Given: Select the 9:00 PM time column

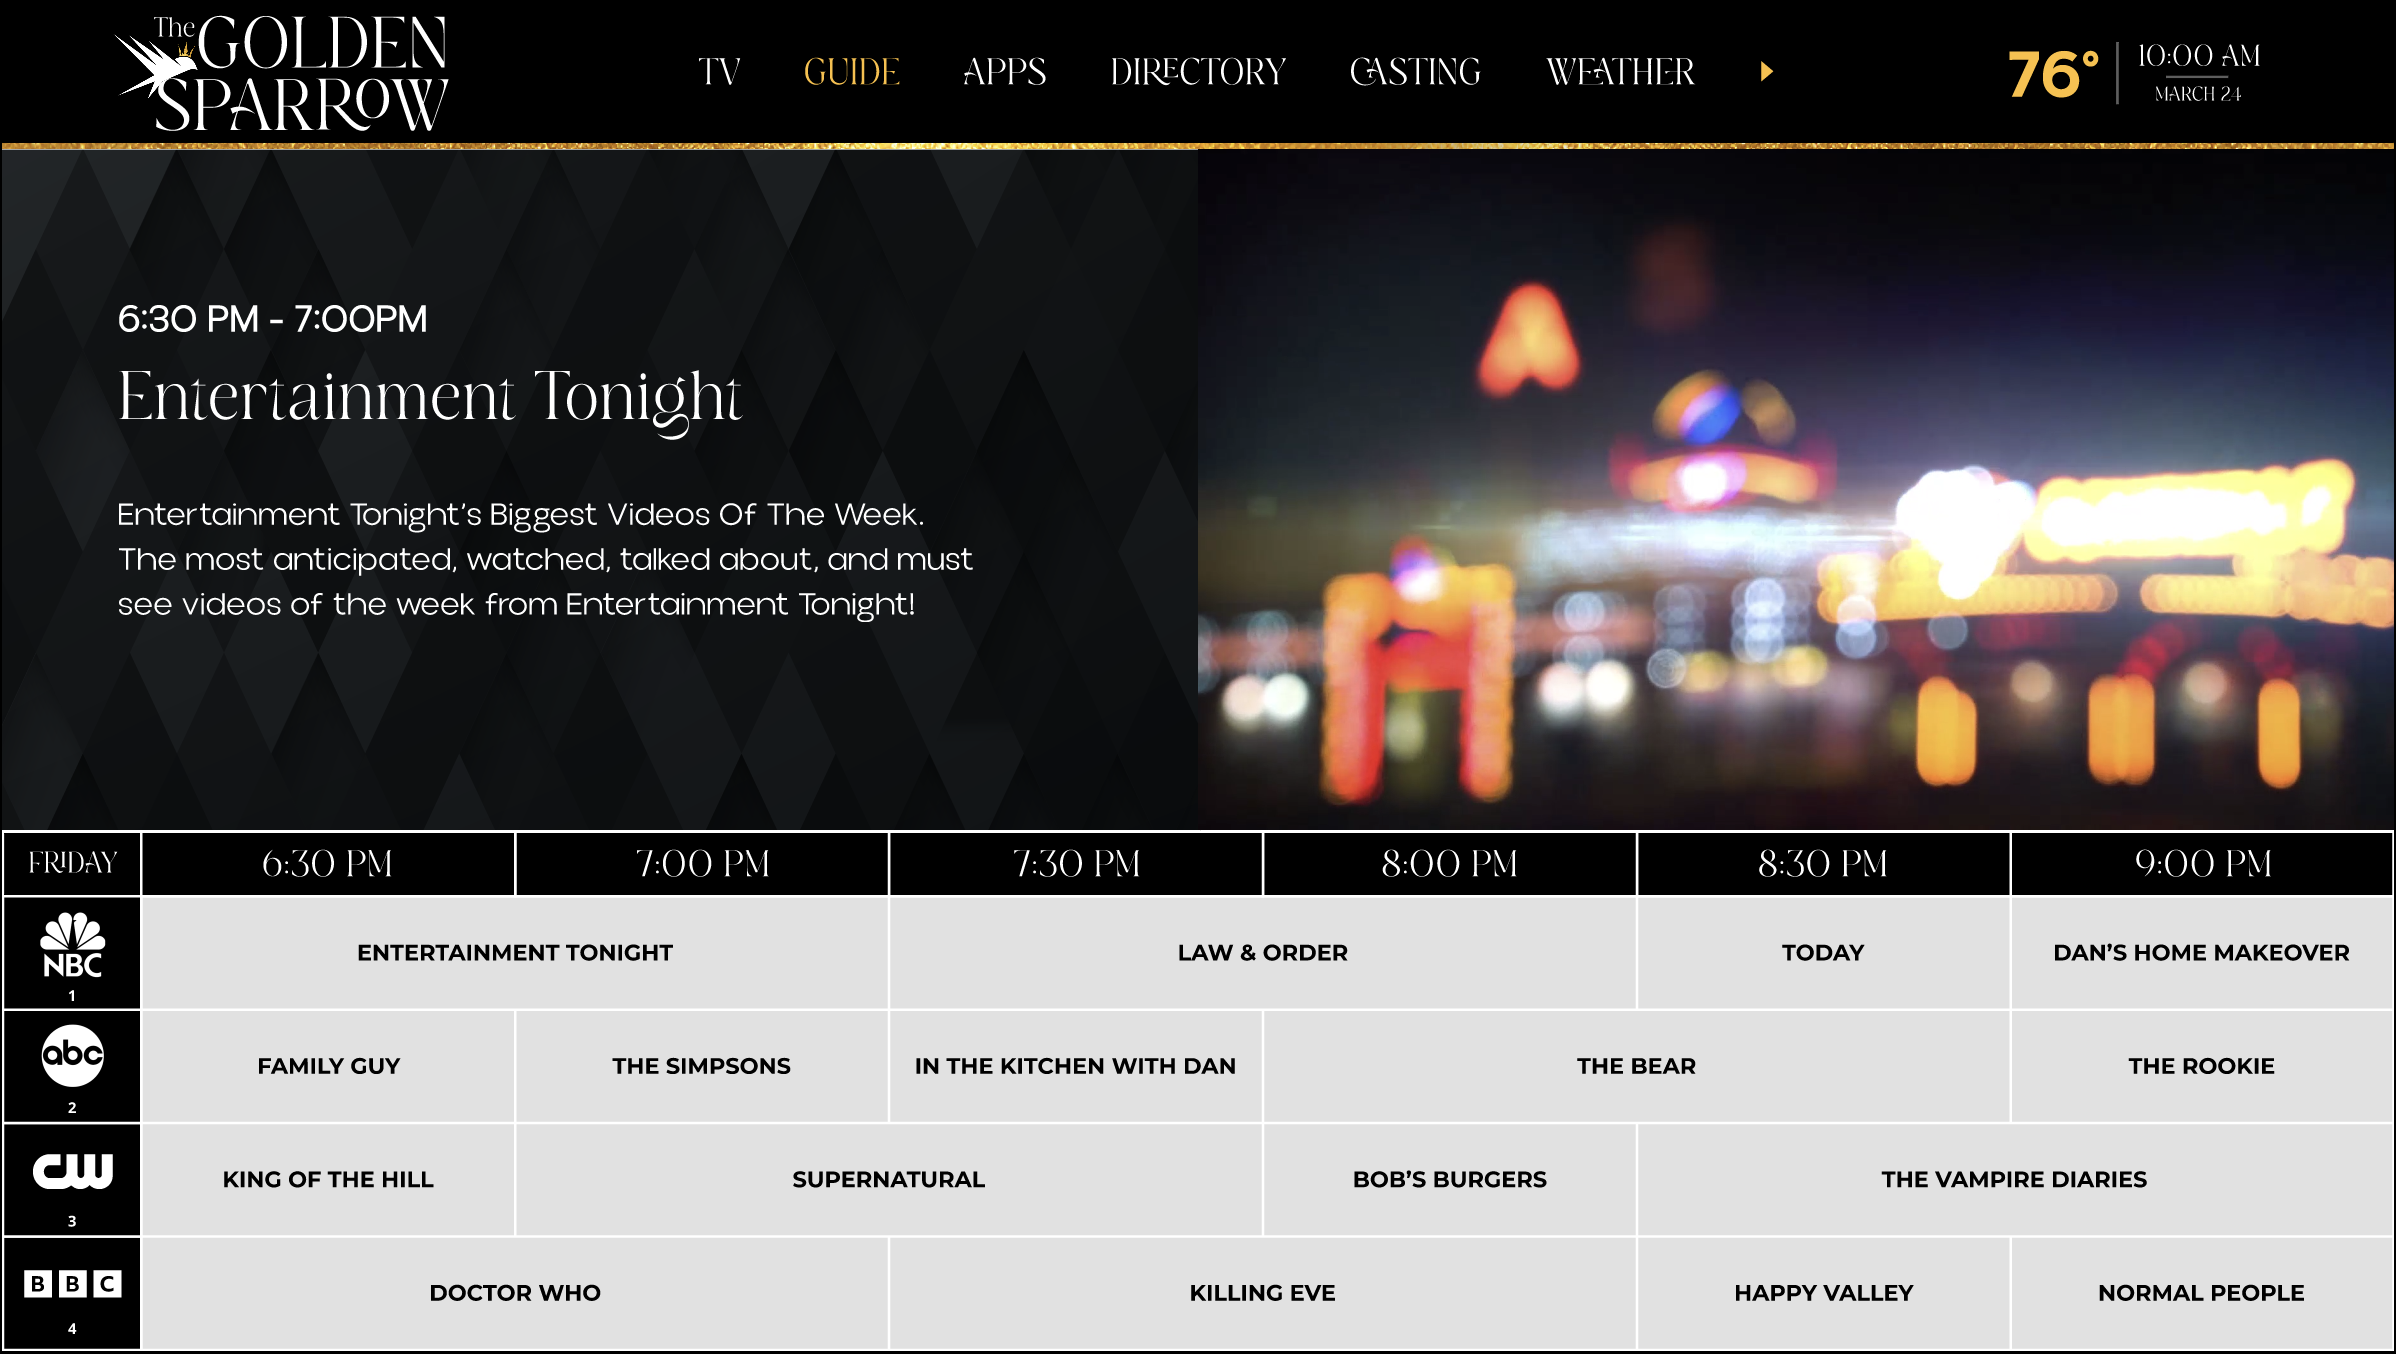Looking at the screenshot, I should [2202, 864].
